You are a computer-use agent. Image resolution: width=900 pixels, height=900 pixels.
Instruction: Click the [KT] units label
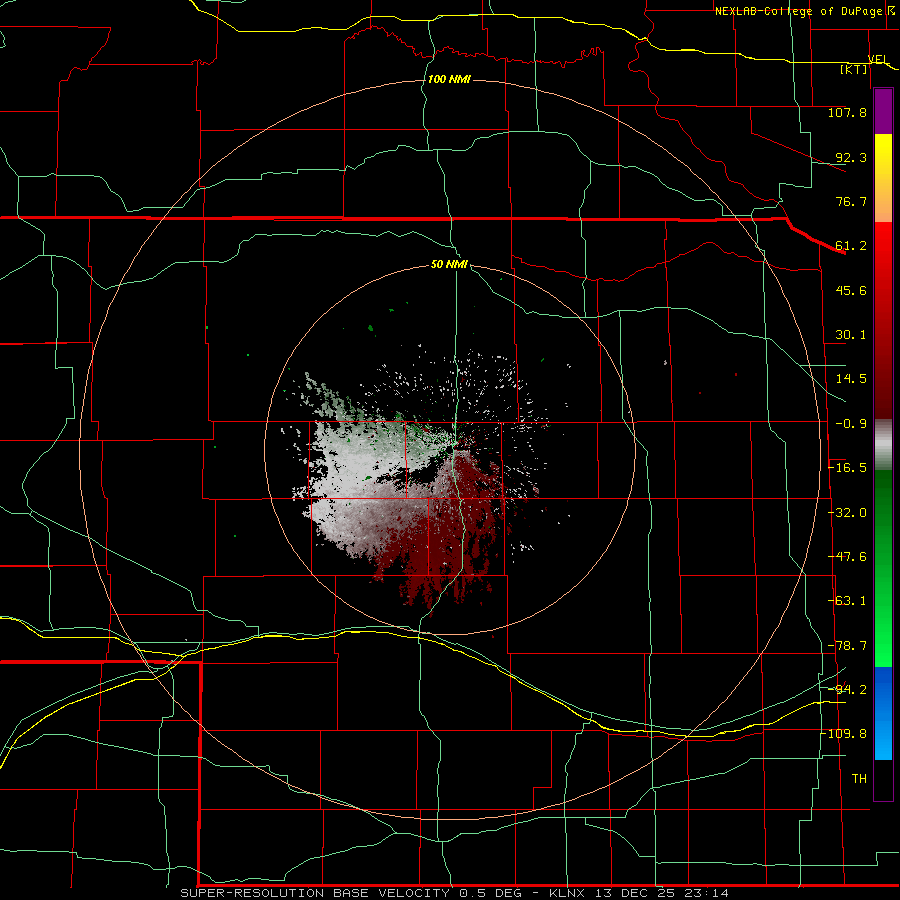tap(854, 69)
